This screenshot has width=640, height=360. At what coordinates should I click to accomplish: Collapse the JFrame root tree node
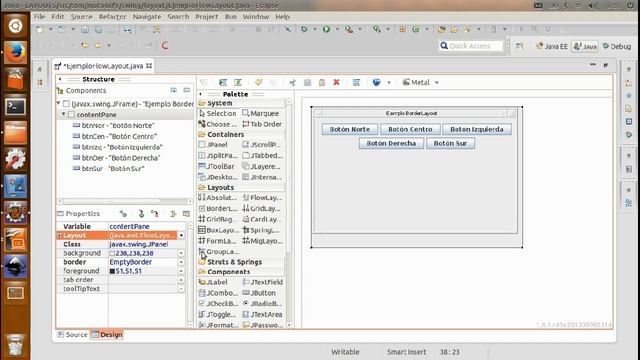[x=59, y=104]
